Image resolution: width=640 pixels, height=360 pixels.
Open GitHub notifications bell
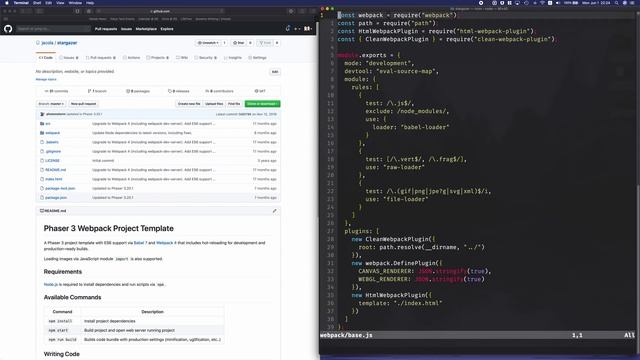288,29
